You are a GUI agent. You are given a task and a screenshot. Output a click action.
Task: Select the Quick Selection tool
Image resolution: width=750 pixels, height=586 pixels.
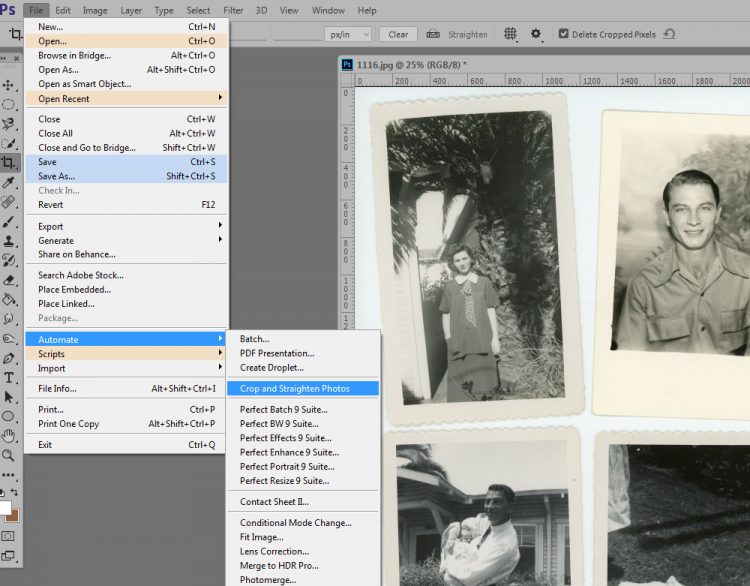8,144
